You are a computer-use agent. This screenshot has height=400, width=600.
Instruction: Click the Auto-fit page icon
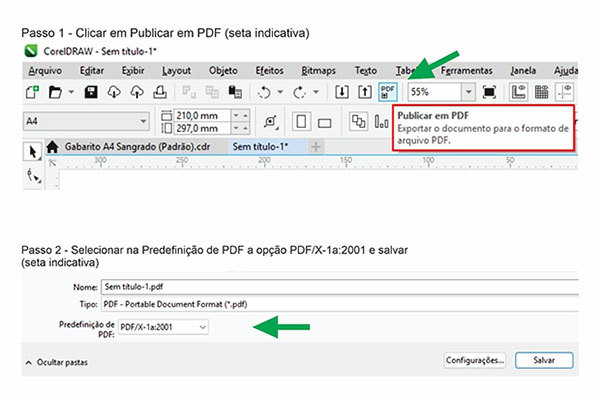click(271, 122)
